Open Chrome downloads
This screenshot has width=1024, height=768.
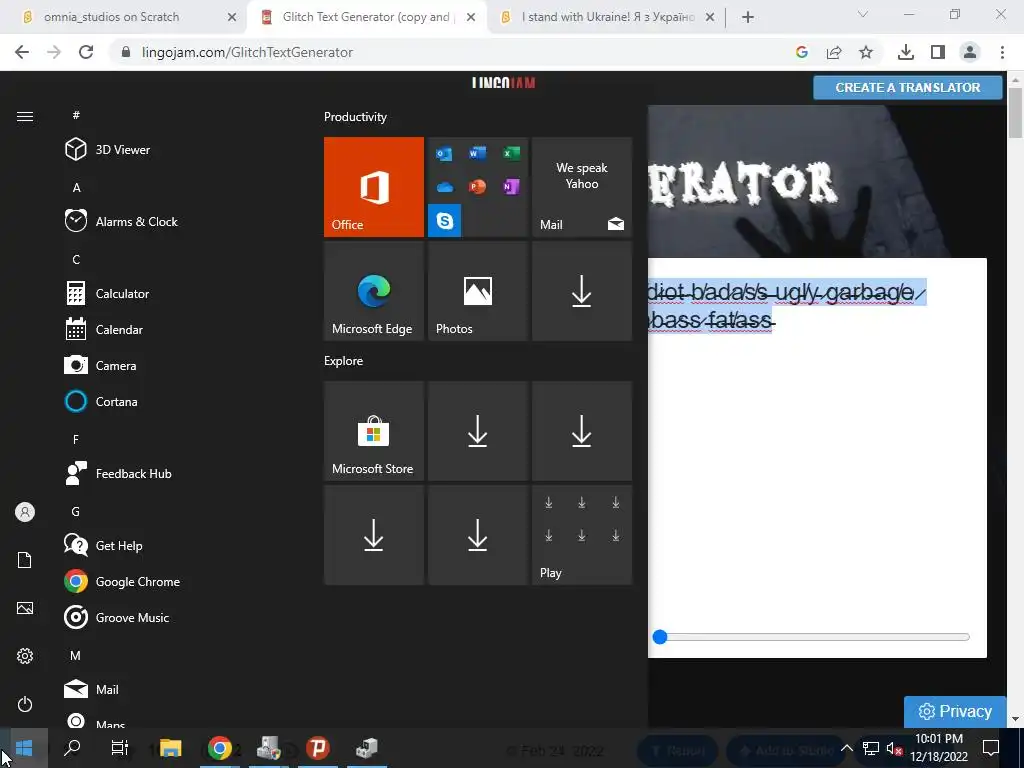click(906, 52)
